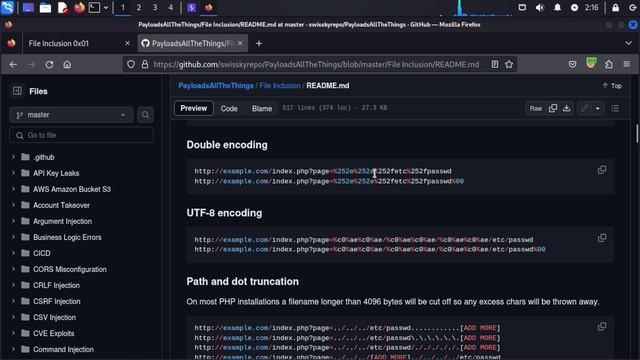Viewport: 640px width, 360px height.
Task: Open the tracking protection shield
Action: click(131, 64)
